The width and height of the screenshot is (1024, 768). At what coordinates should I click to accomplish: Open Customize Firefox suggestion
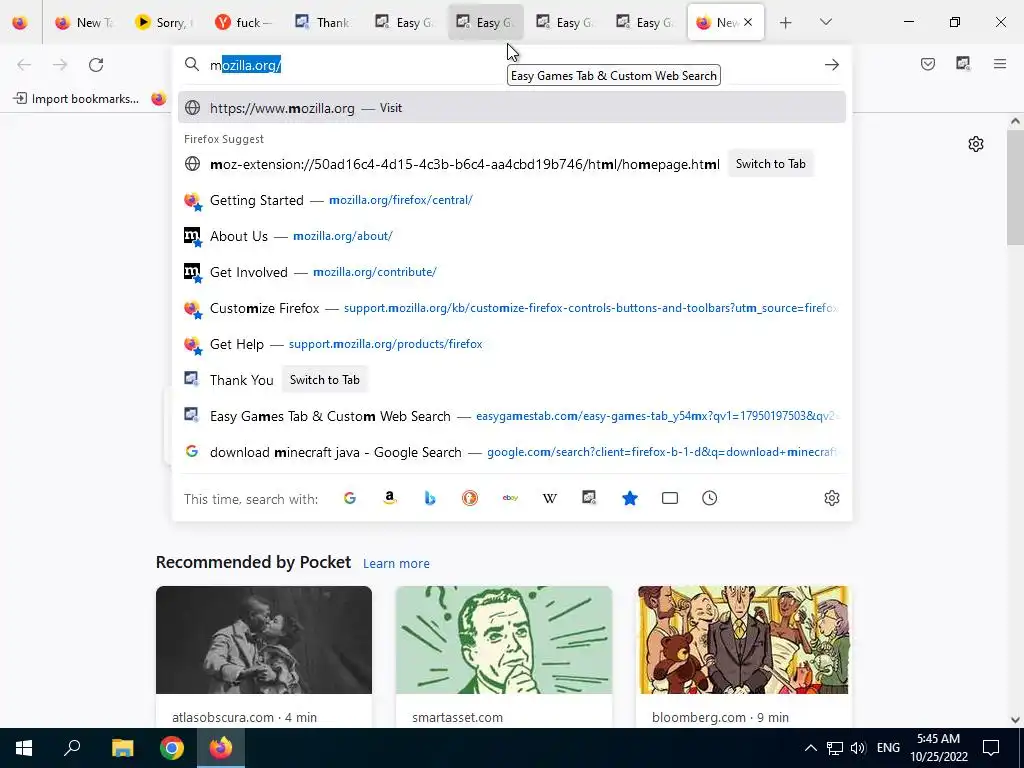511,308
